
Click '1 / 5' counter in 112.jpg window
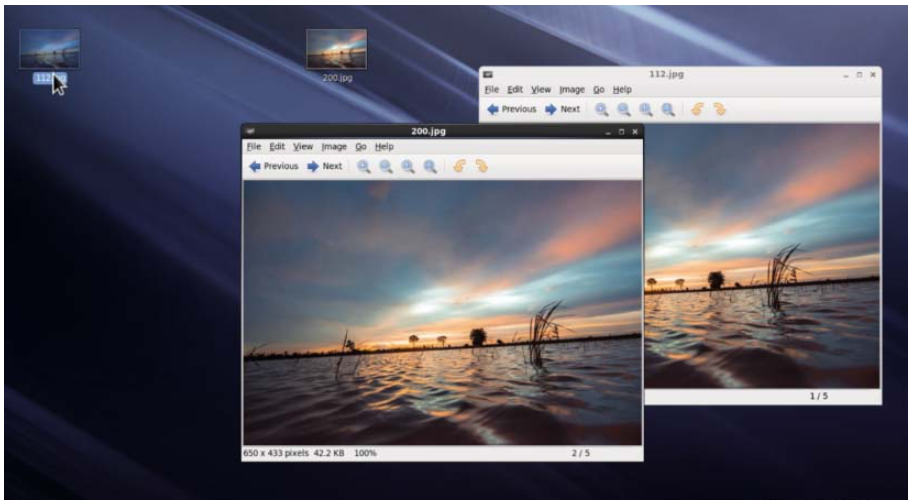tap(819, 396)
